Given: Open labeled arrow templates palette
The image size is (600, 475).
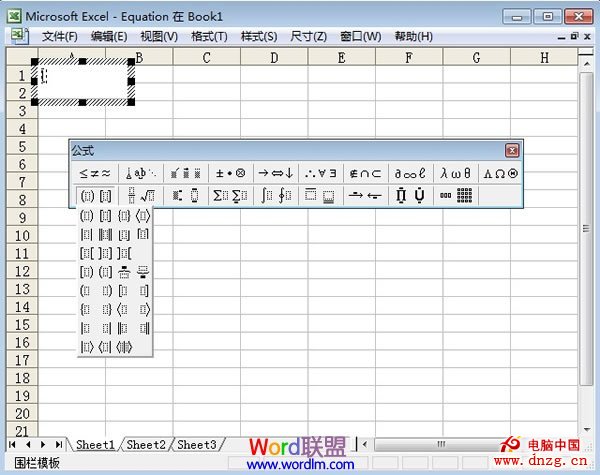Looking at the screenshot, I should click(365, 196).
